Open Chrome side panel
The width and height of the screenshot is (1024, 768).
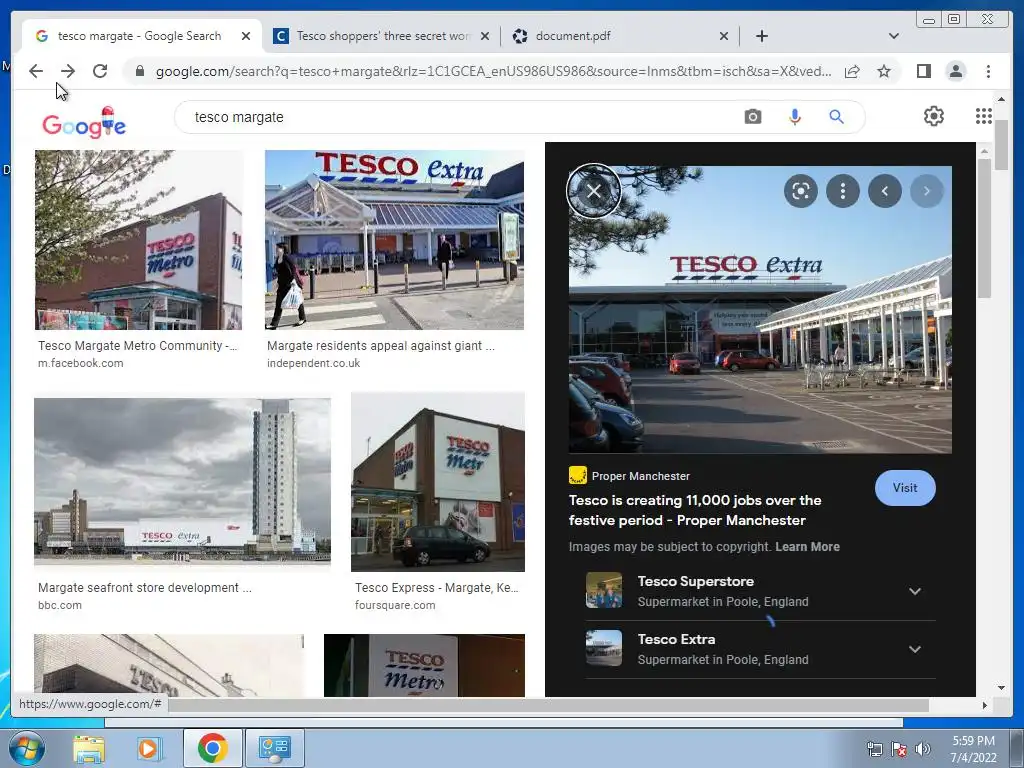pyautogui.click(x=923, y=71)
